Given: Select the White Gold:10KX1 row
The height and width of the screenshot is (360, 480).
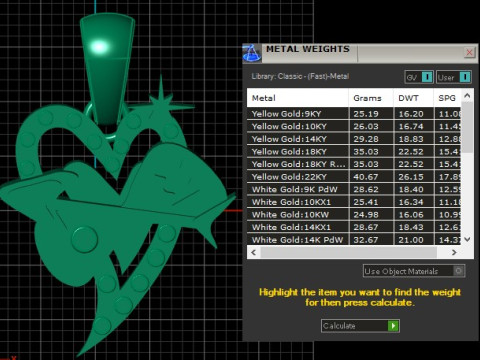Looking at the screenshot, I should [354, 202].
